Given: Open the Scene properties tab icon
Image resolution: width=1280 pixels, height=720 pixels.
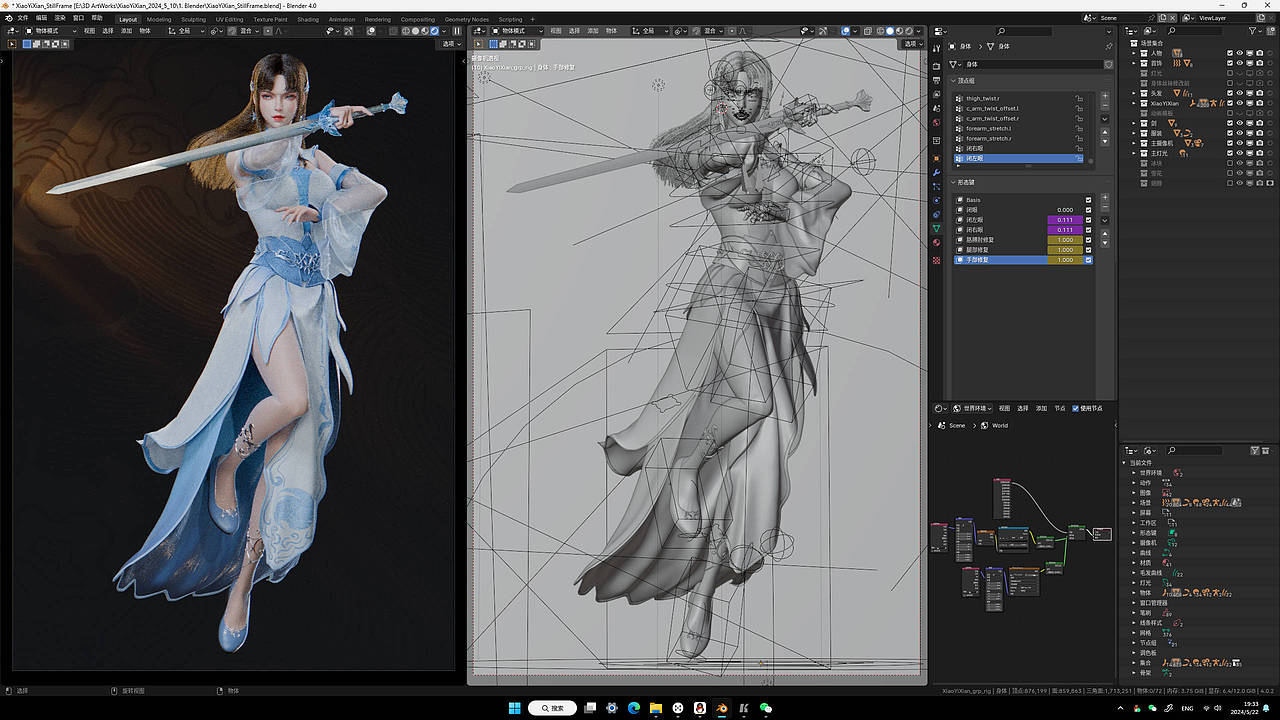Looking at the screenshot, I should (x=937, y=108).
